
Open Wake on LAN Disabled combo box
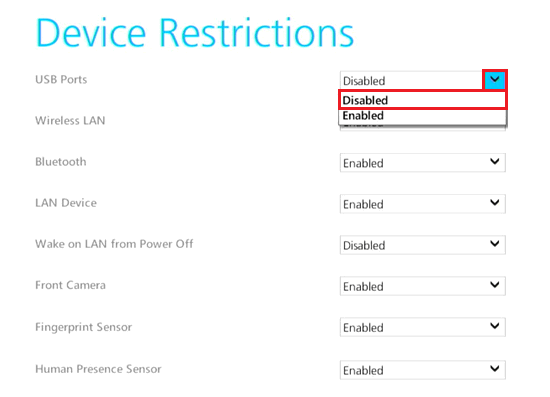coord(423,244)
